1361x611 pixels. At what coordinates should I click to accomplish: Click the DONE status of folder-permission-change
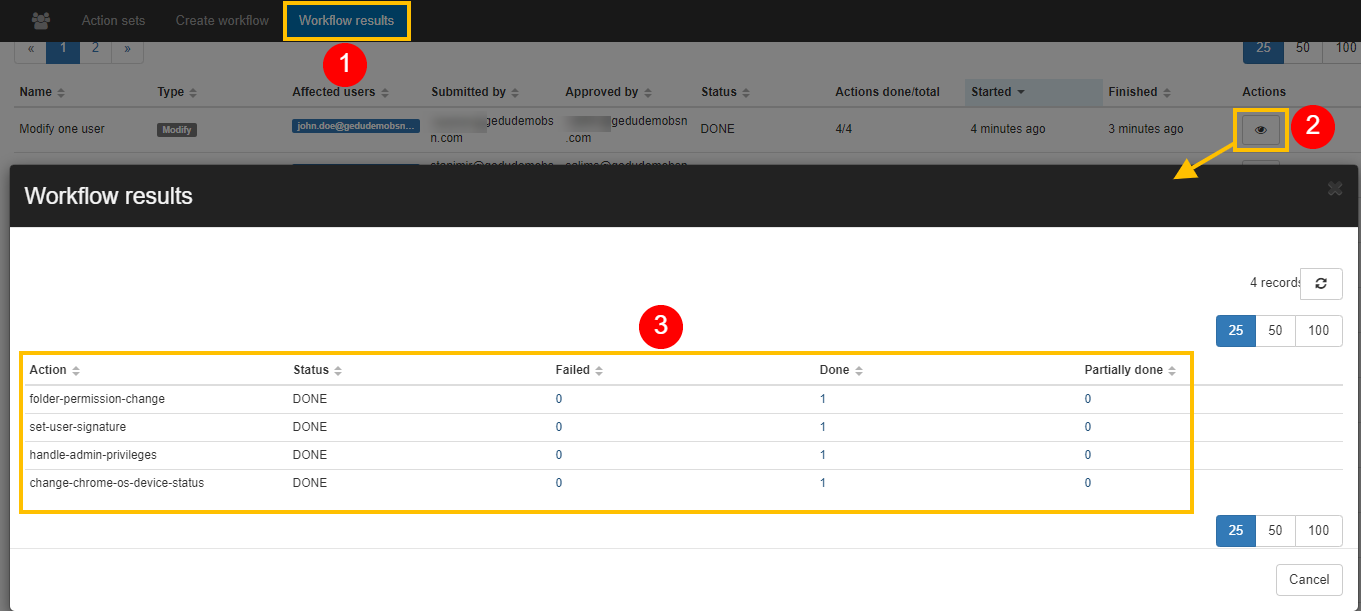pos(309,399)
